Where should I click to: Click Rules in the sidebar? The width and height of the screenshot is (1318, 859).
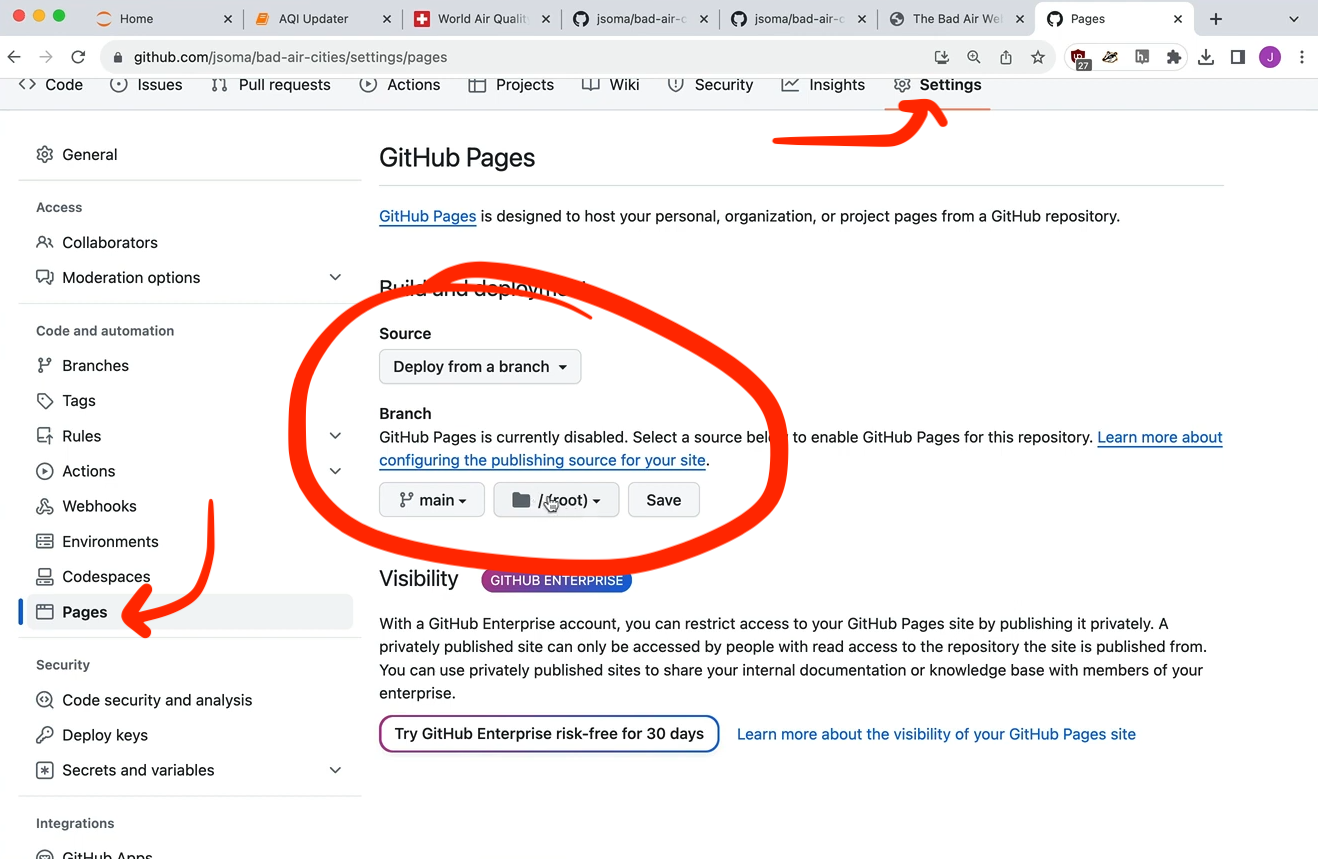point(81,436)
